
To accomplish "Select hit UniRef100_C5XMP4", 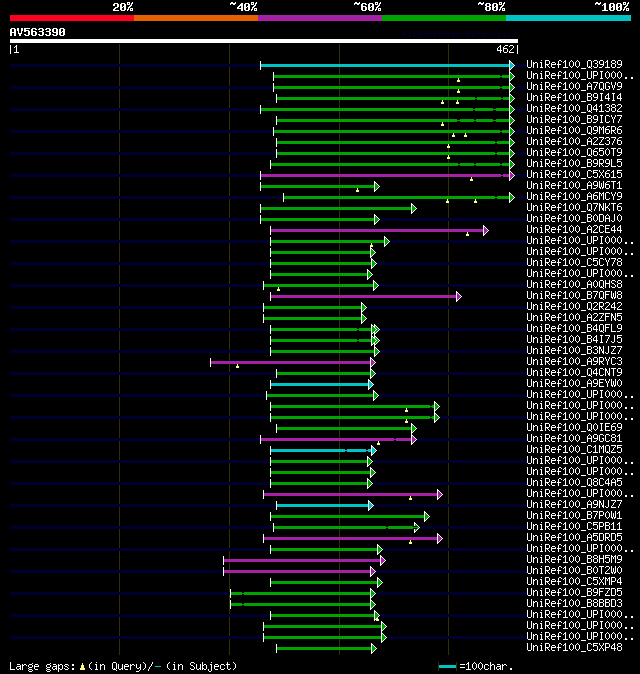I will (574, 582).
